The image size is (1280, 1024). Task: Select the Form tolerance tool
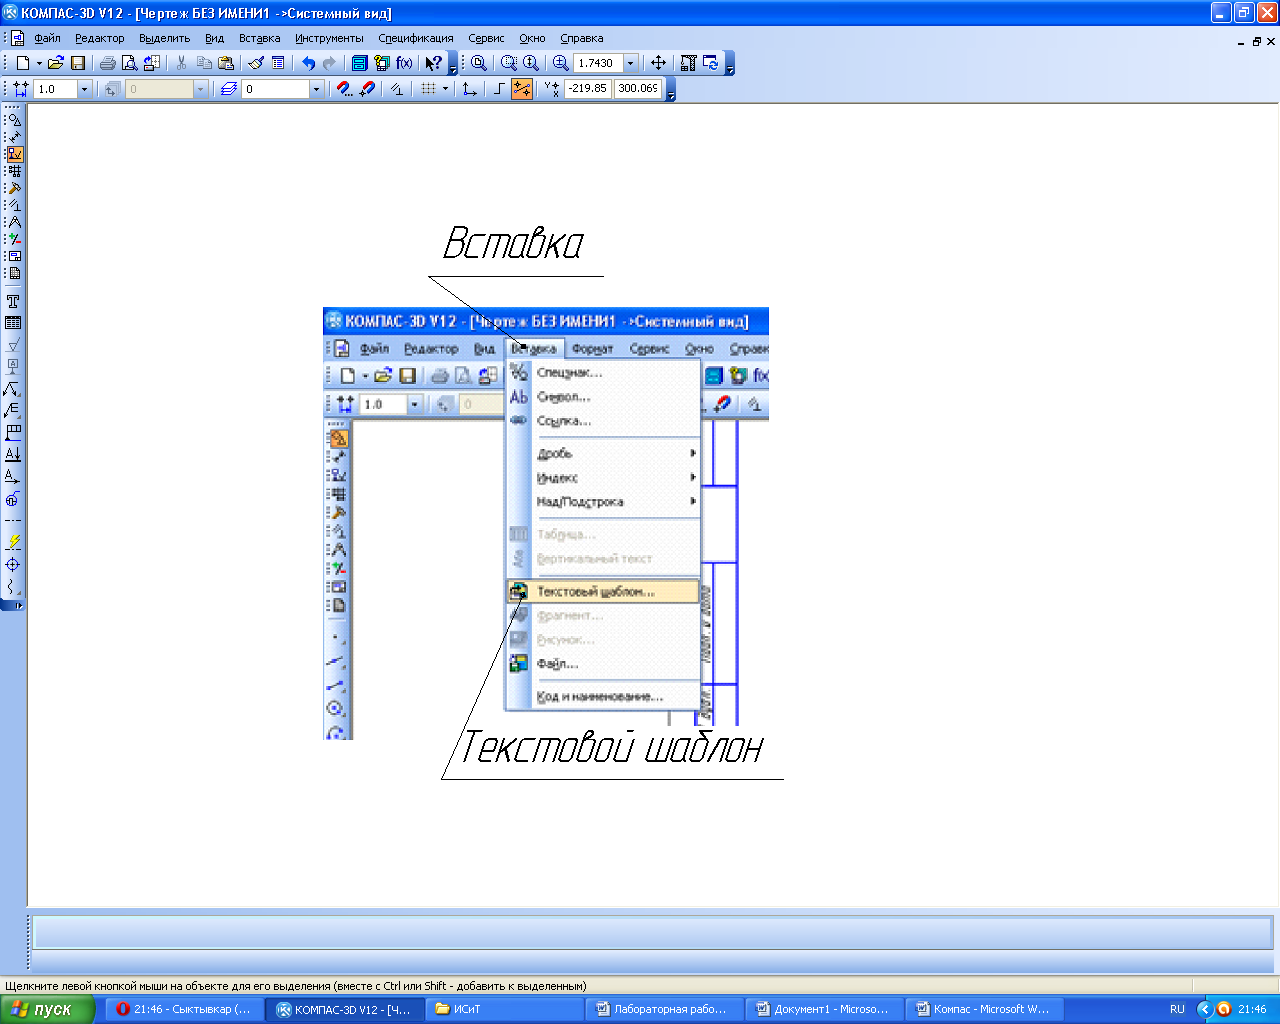(x=13, y=433)
